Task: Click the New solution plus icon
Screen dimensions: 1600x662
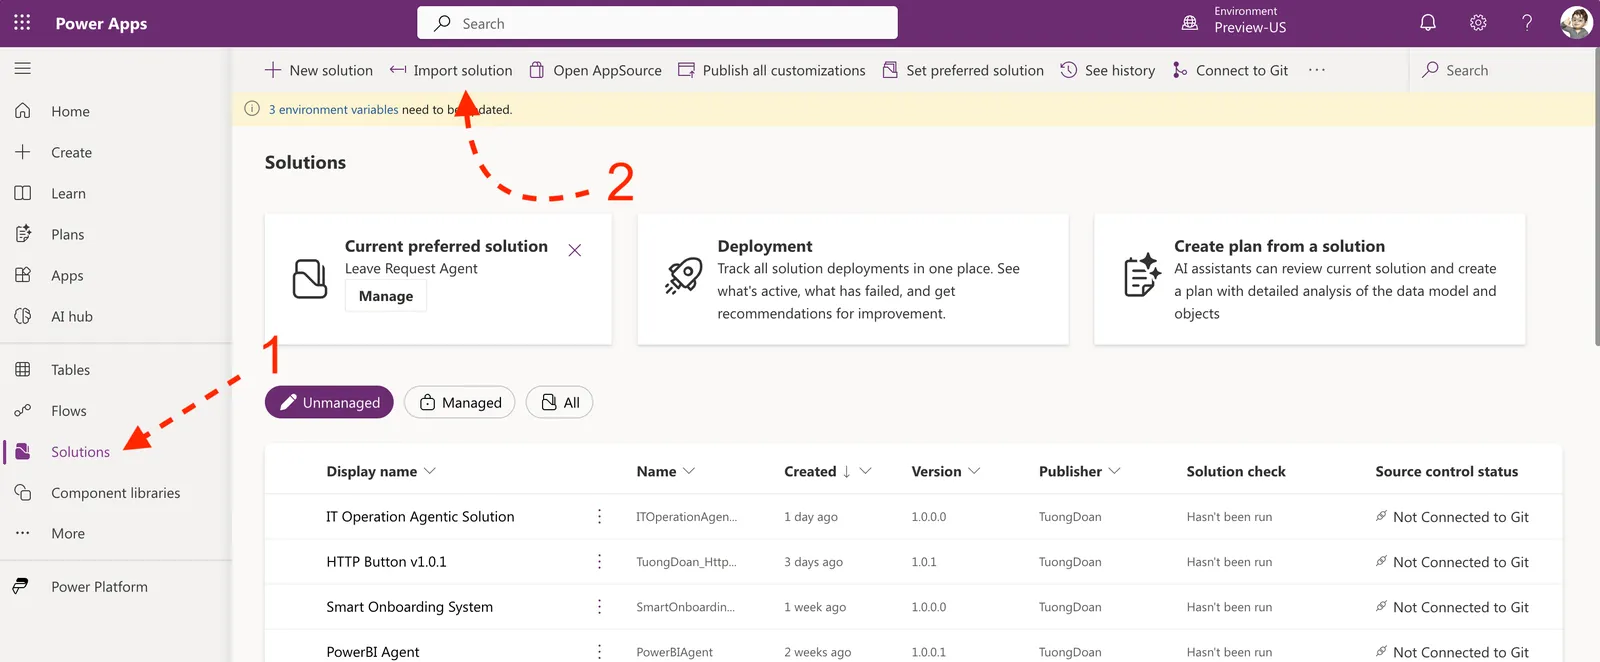Action: 272,70
